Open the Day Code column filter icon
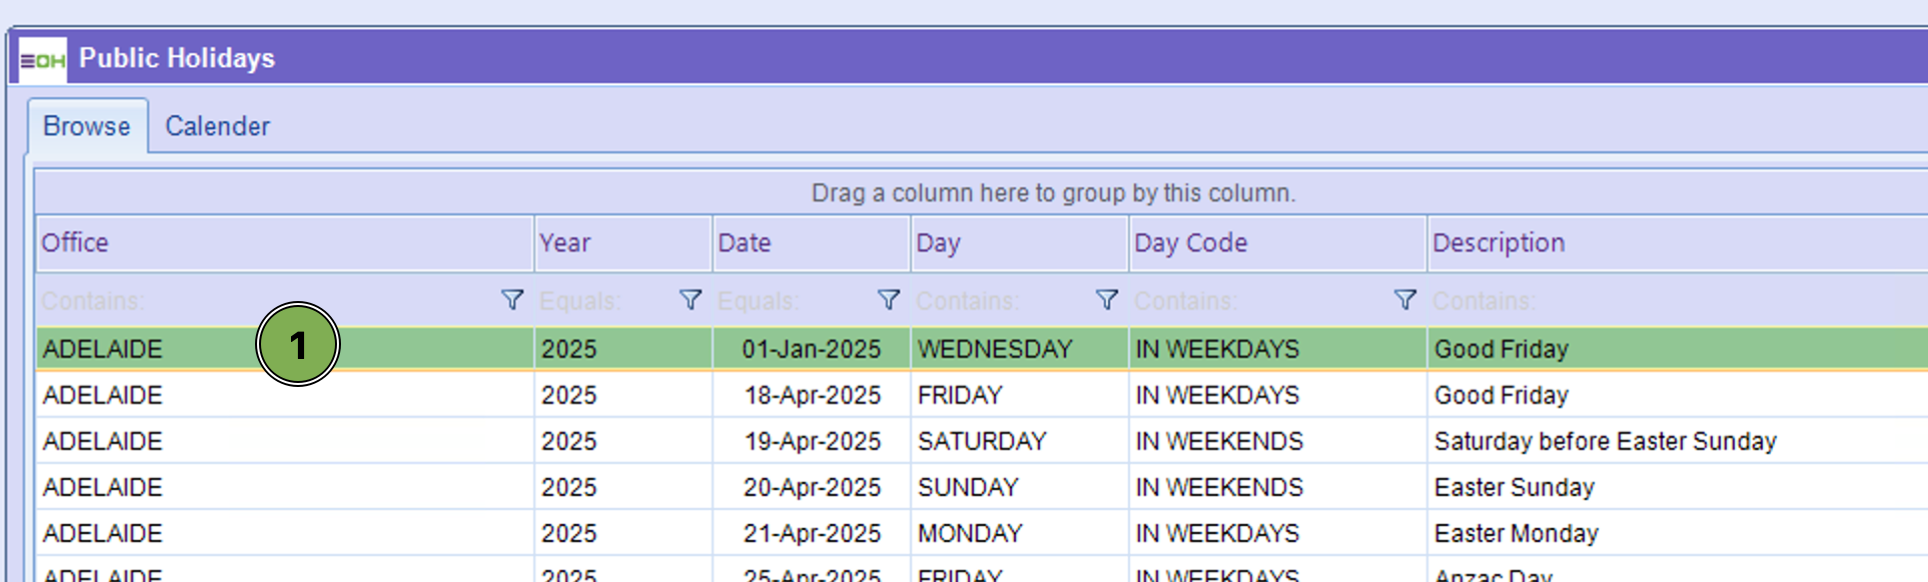The height and width of the screenshot is (582, 1928). [1404, 300]
